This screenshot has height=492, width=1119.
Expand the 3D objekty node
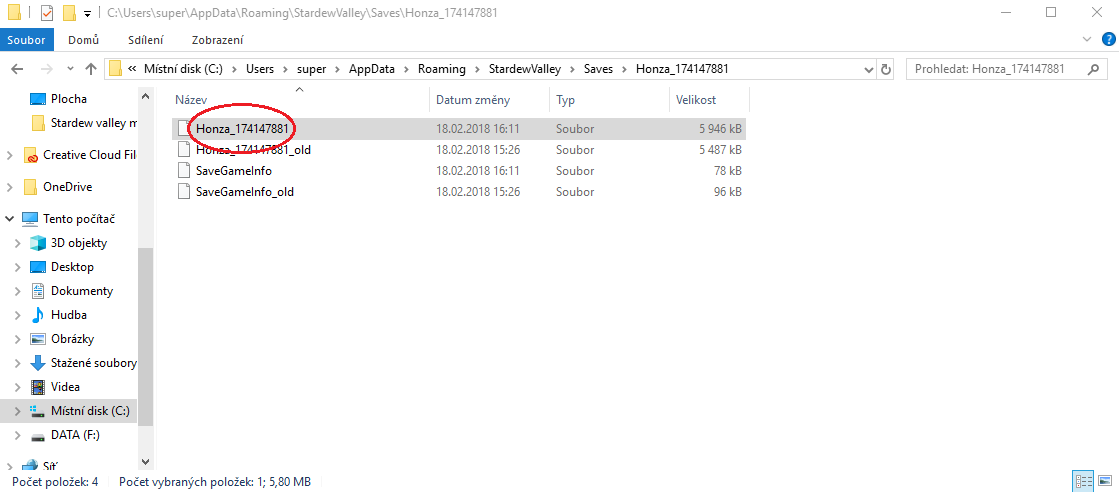click(x=18, y=244)
